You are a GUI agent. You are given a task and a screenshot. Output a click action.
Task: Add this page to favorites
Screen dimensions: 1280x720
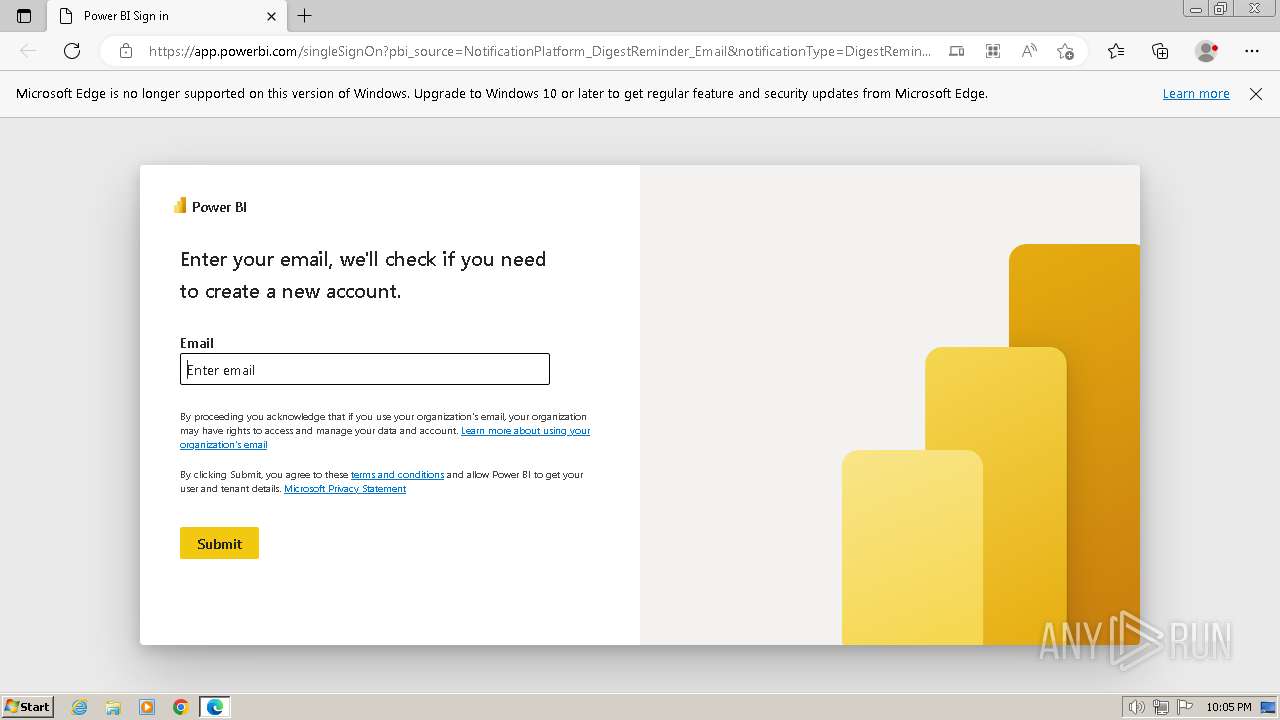(x=1065, y=51)
